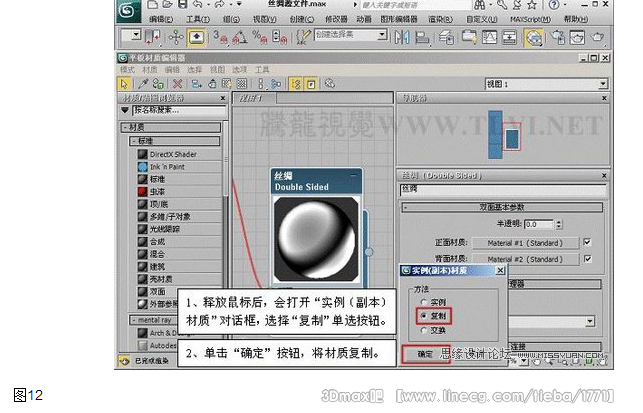Click the Ink 'n Paint material icon
The height and width of the screenshot is (413, 643).
click(x=143, y=167)
